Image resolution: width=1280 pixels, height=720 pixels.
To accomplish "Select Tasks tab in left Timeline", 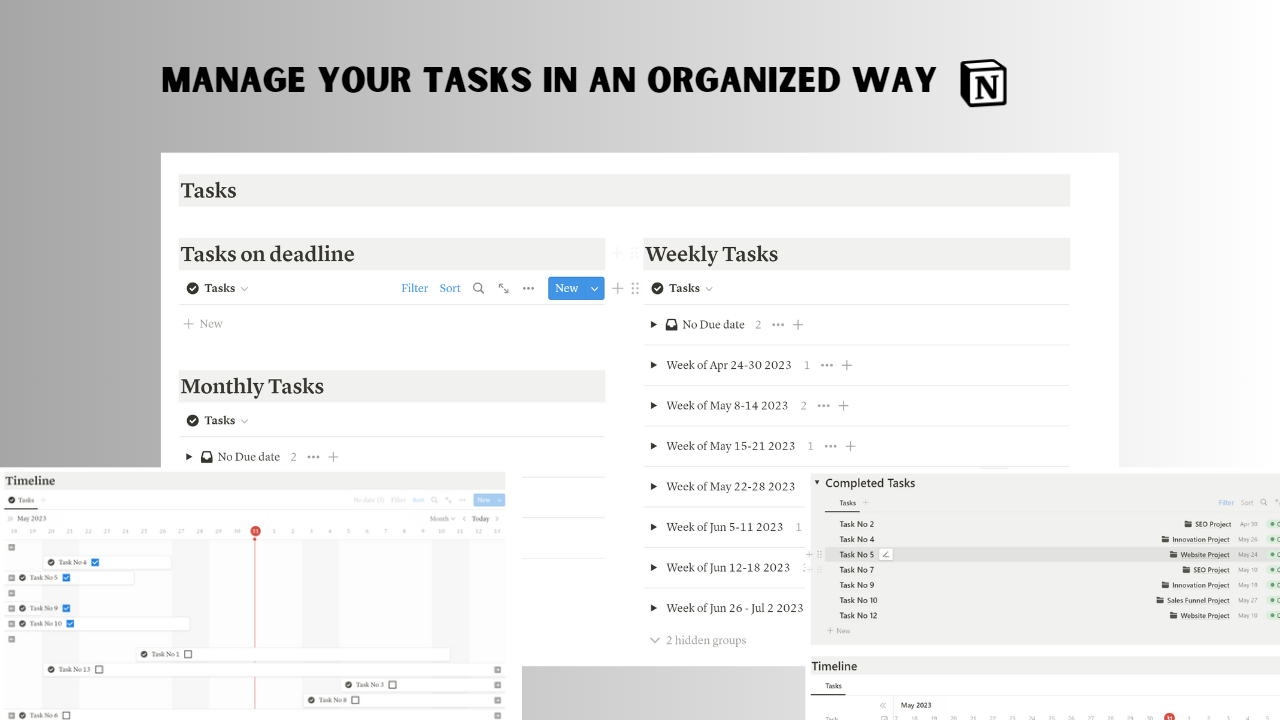I will [20, 500].
